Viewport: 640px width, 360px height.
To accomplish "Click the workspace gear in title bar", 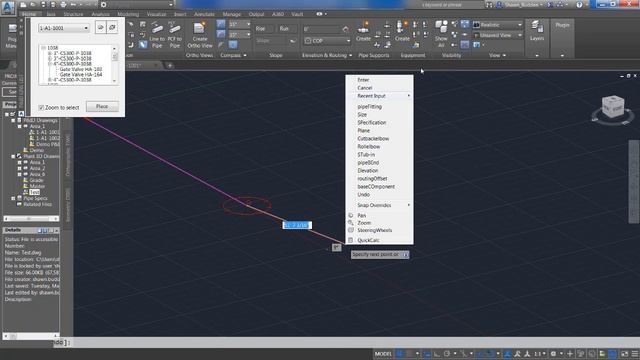I will coord(104,5).
